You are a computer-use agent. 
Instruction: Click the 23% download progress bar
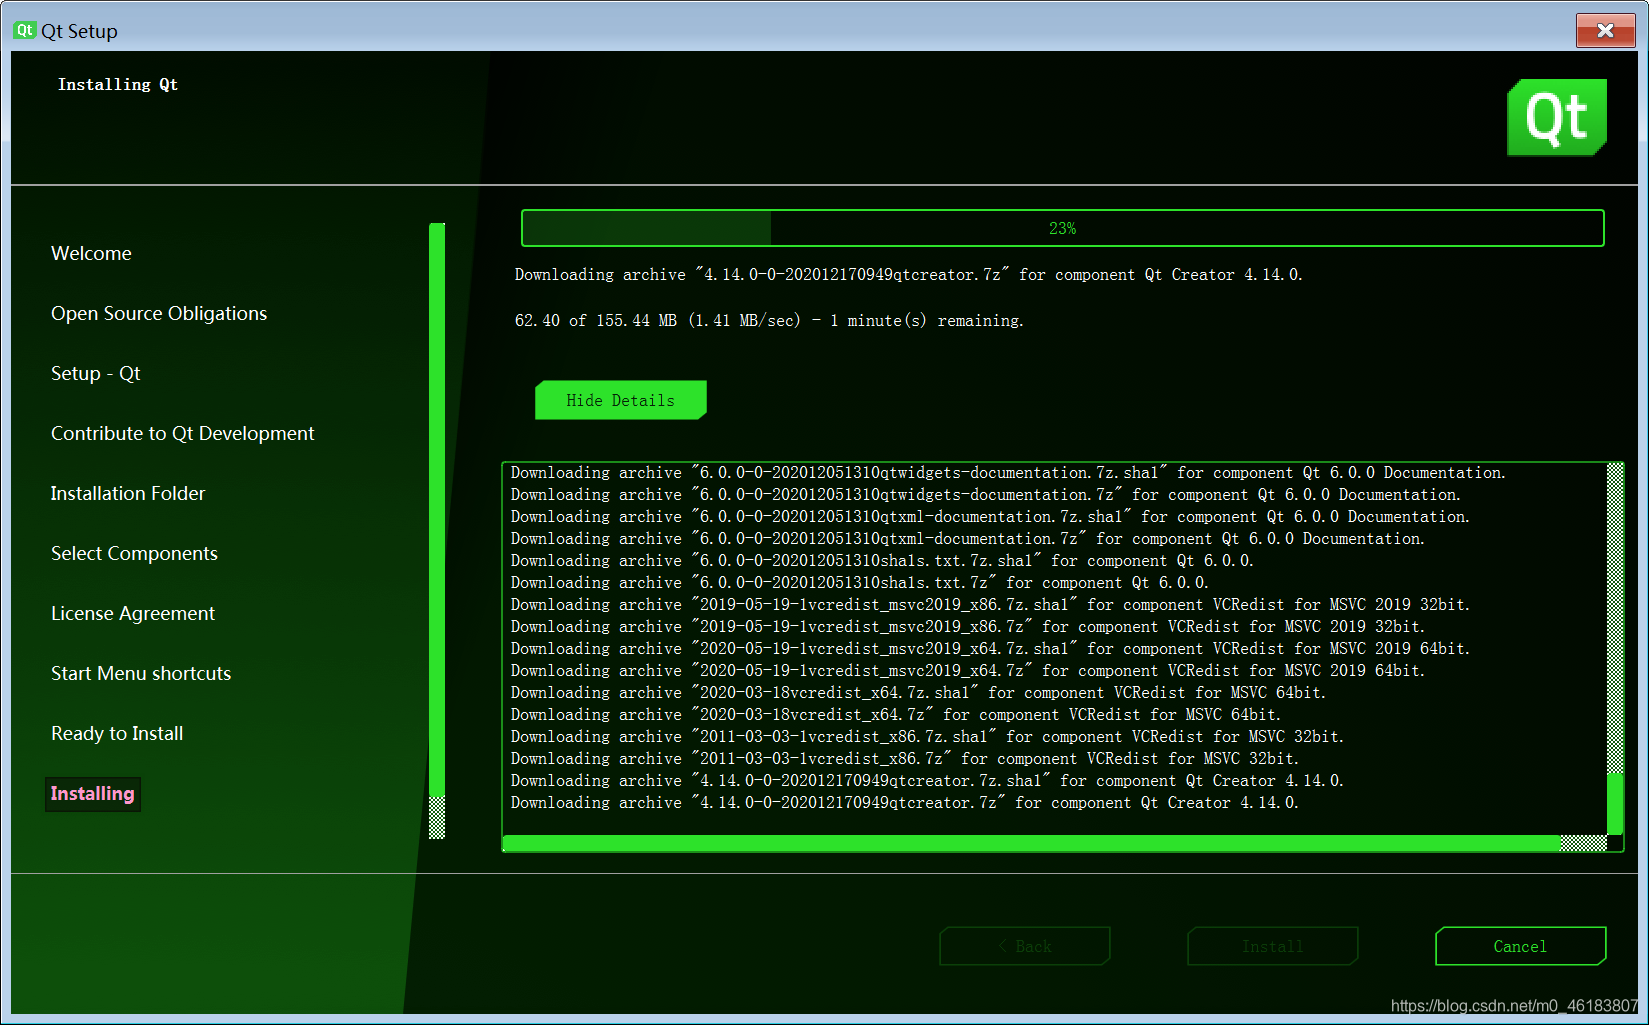point(1062,228)
